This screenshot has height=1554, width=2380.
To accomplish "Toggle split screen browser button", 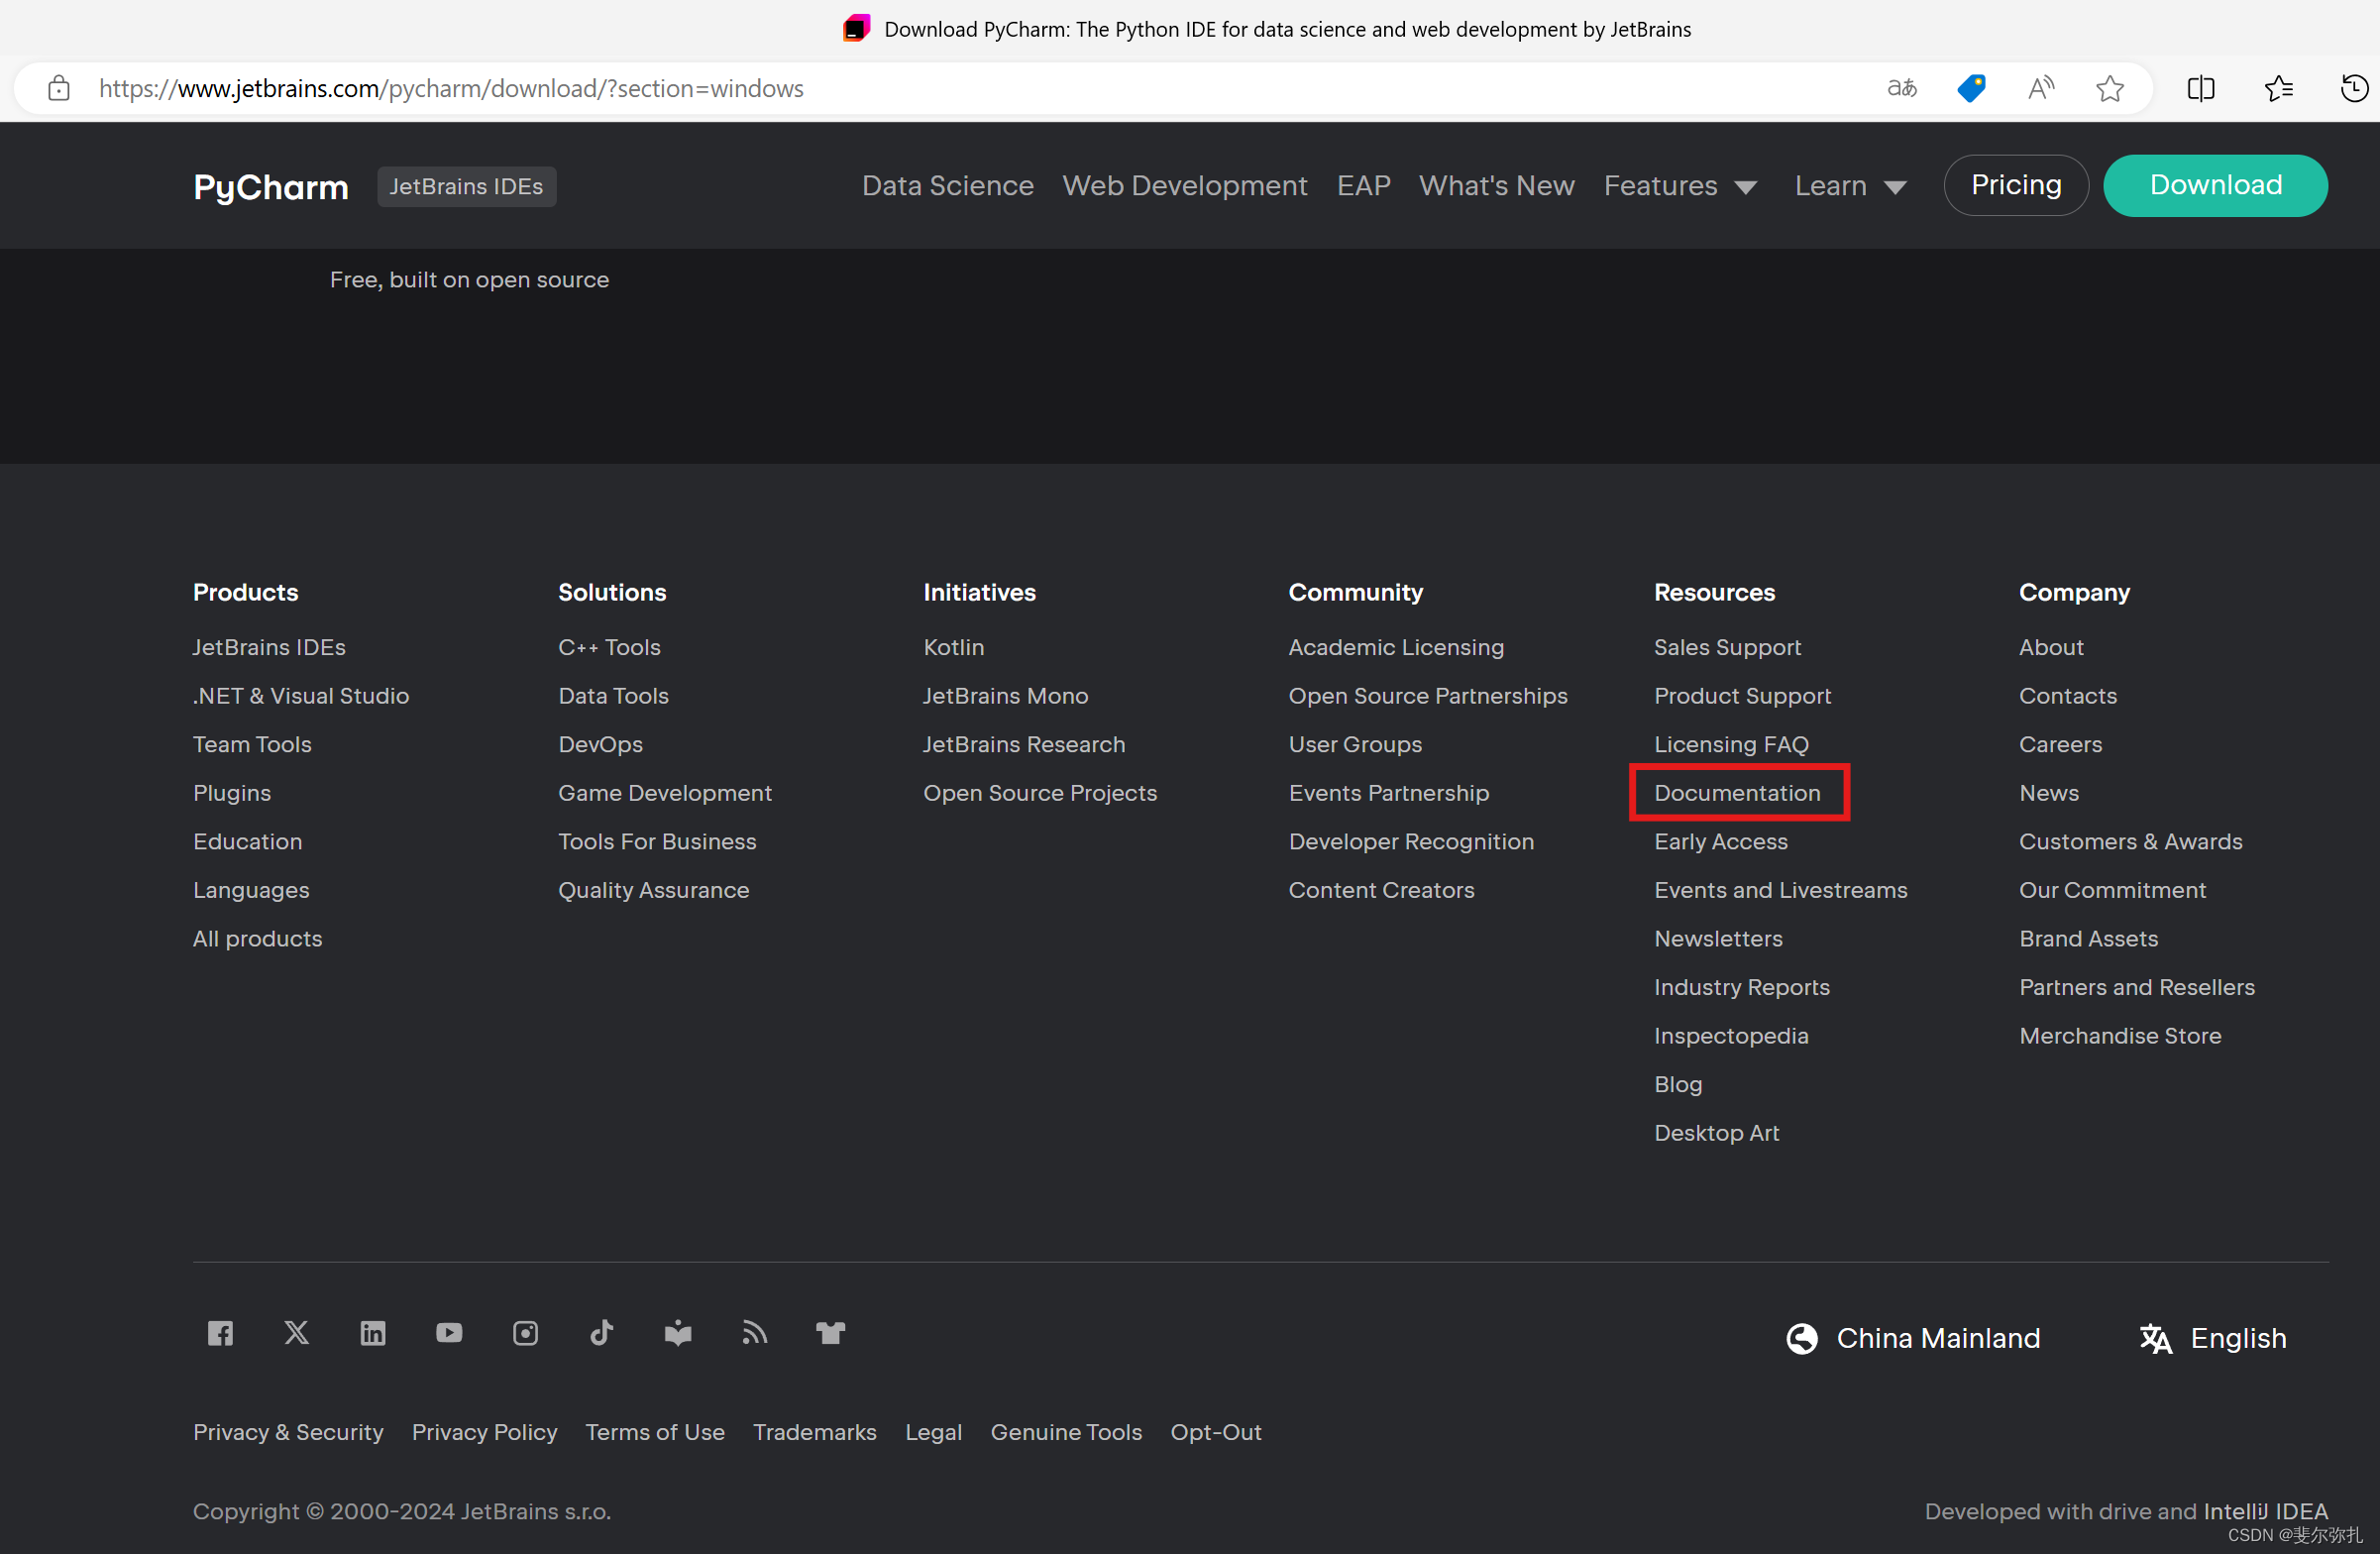I will (x=2200, y=89).
